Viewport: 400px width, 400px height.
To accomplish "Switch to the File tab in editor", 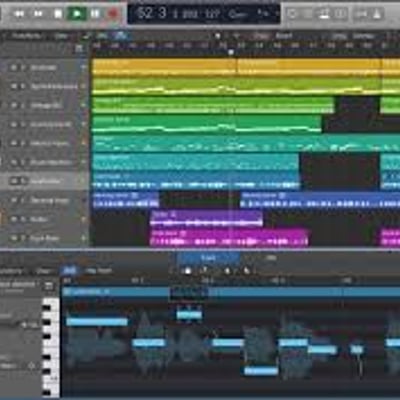I will (x=270, y=258).
